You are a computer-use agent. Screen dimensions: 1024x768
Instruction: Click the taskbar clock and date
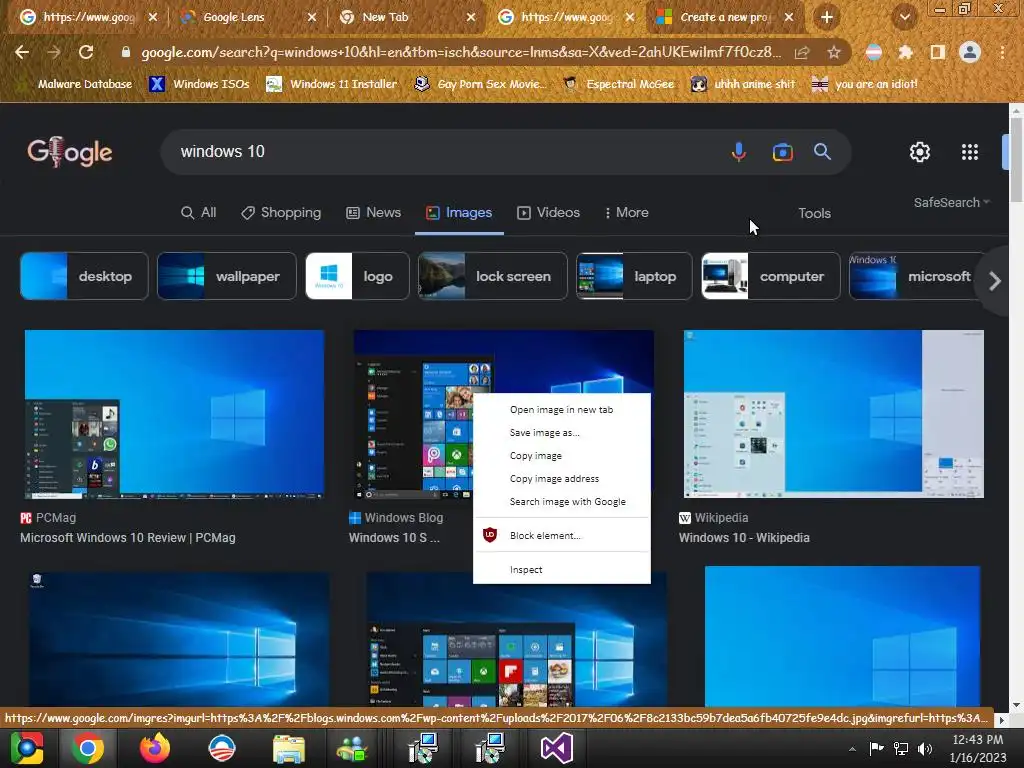tap(978, 748)
